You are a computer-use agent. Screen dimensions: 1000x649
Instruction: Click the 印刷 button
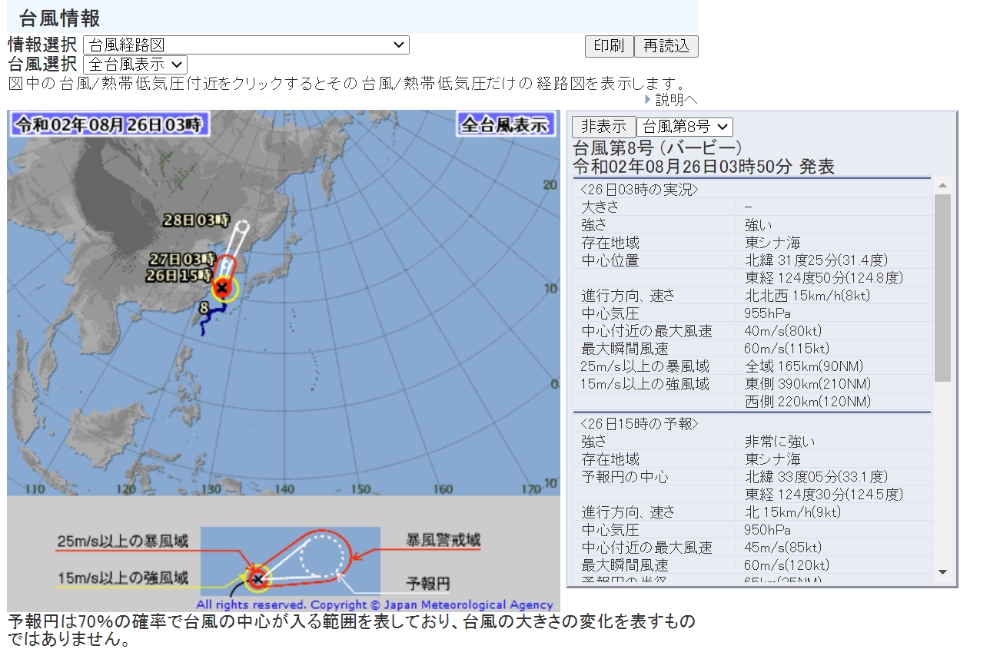tap(608, 46)
